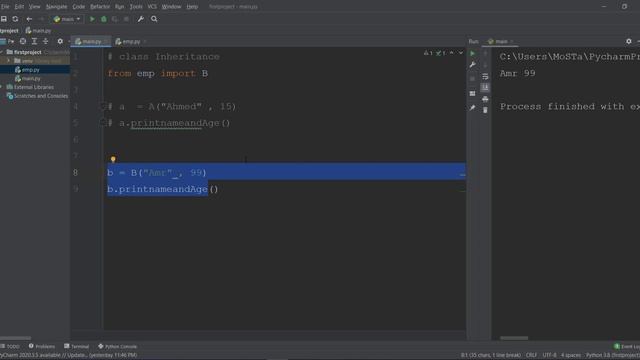640x360 pixels.
Task: Open the View menu
Action: coord(34,7)
